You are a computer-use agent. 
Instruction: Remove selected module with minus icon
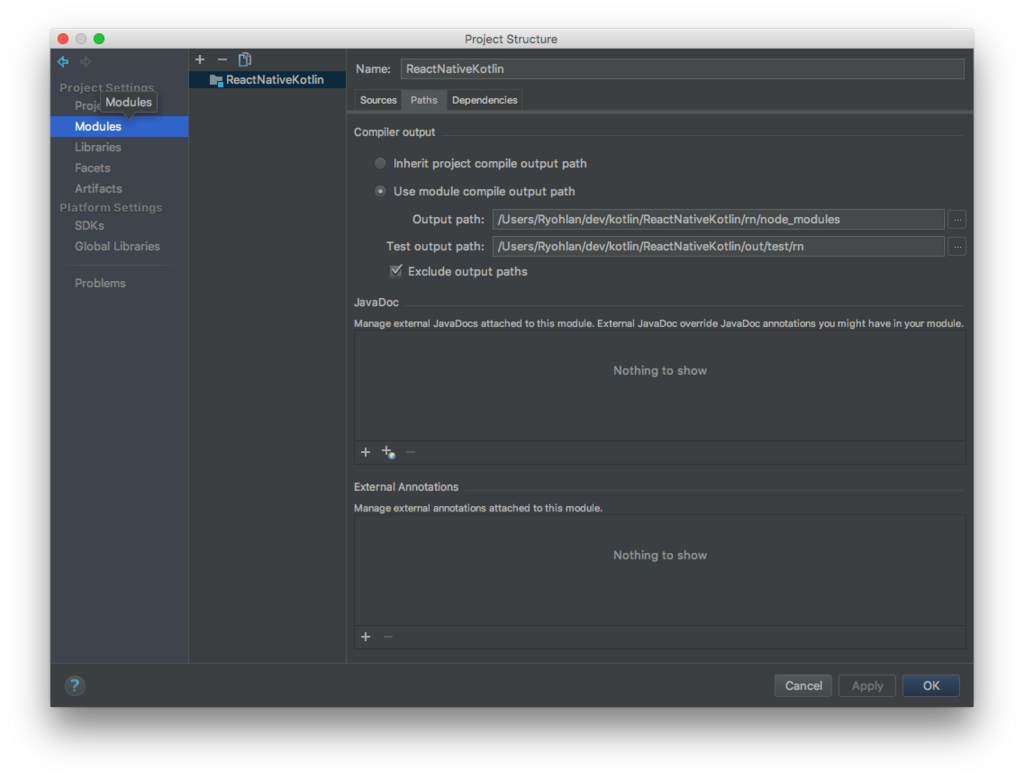222,59
